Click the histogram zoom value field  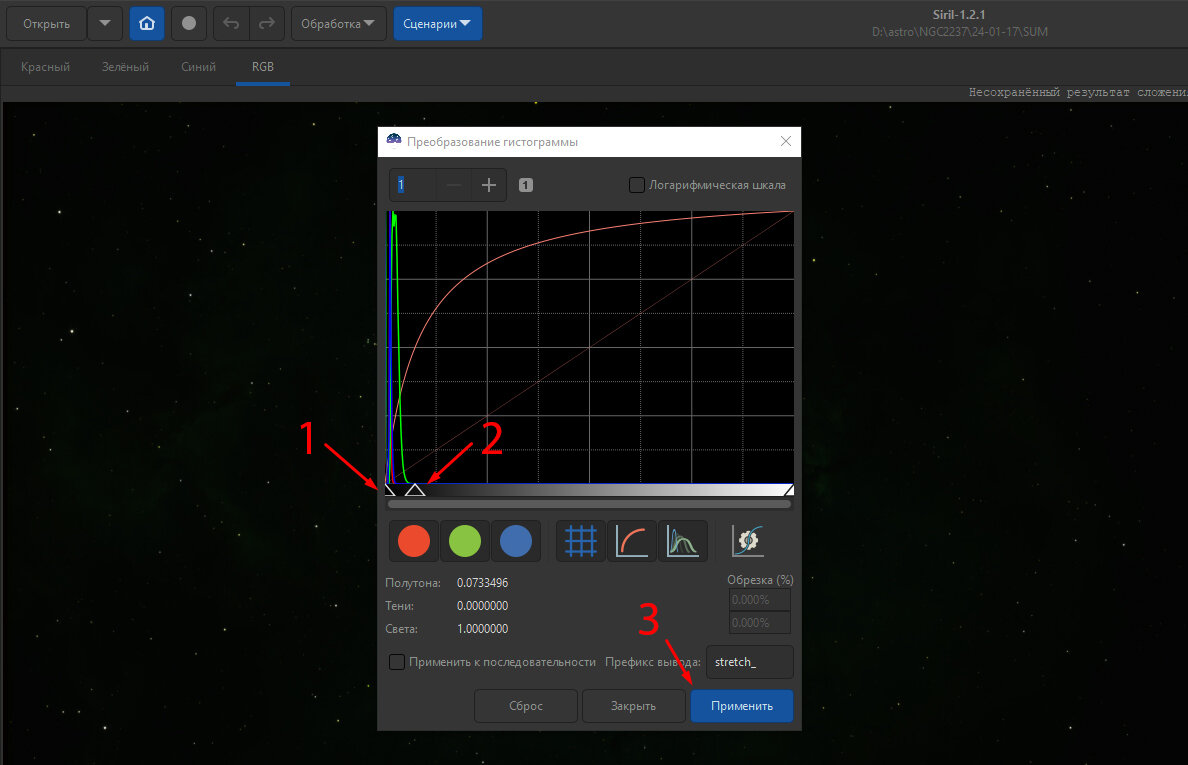(413, 185)
